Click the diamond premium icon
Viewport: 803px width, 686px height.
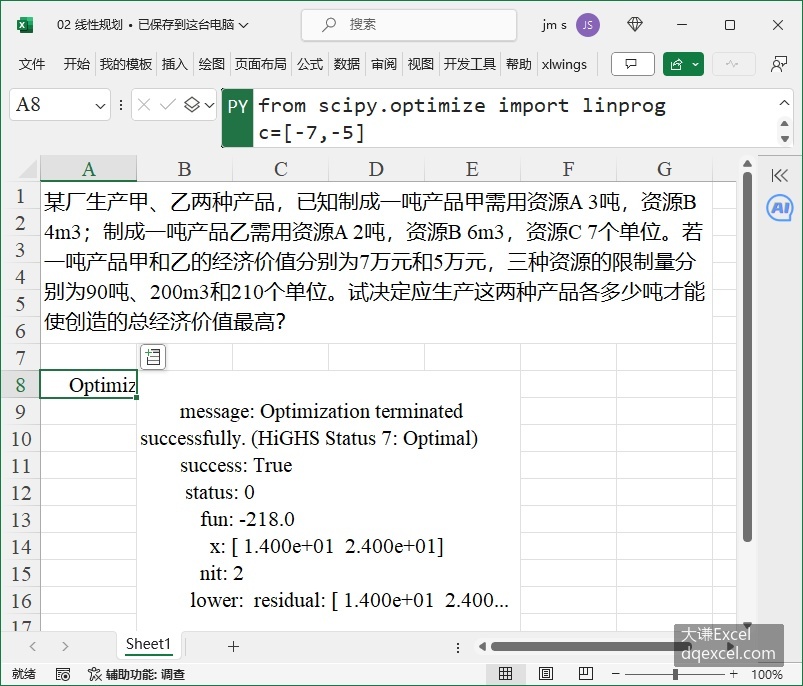click(635, 24)
